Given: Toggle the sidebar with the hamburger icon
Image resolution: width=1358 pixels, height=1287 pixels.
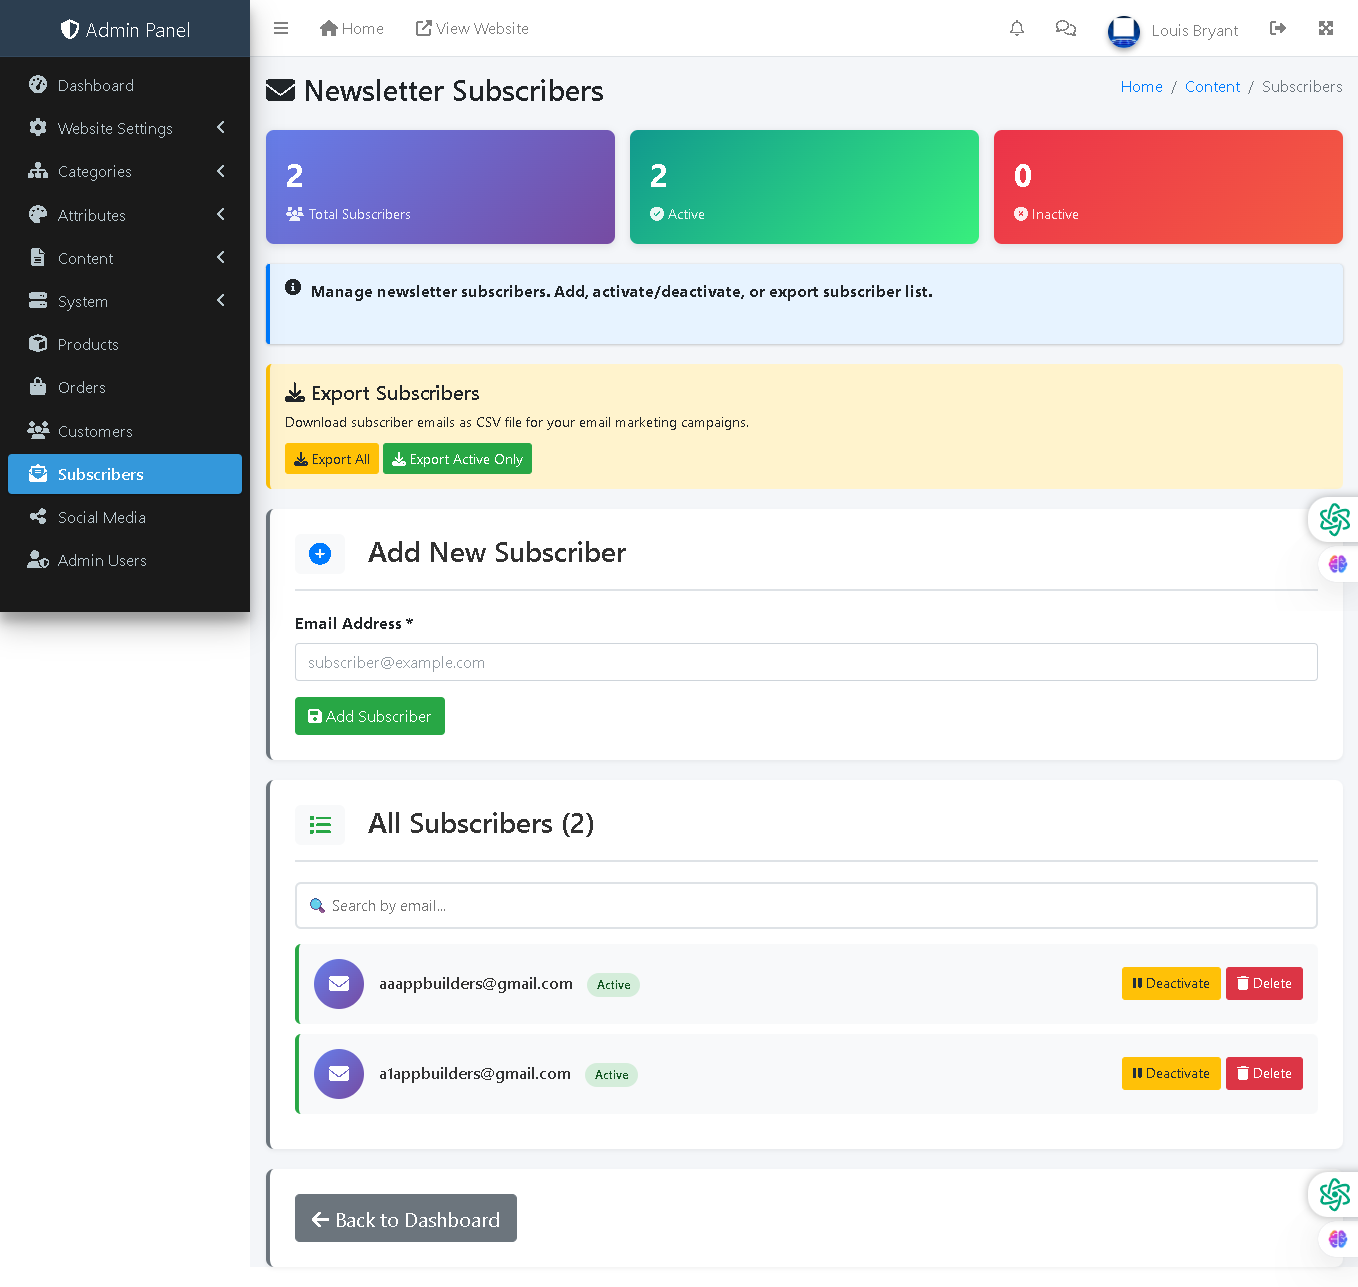Looking at the screenshot, I should 281,28.
